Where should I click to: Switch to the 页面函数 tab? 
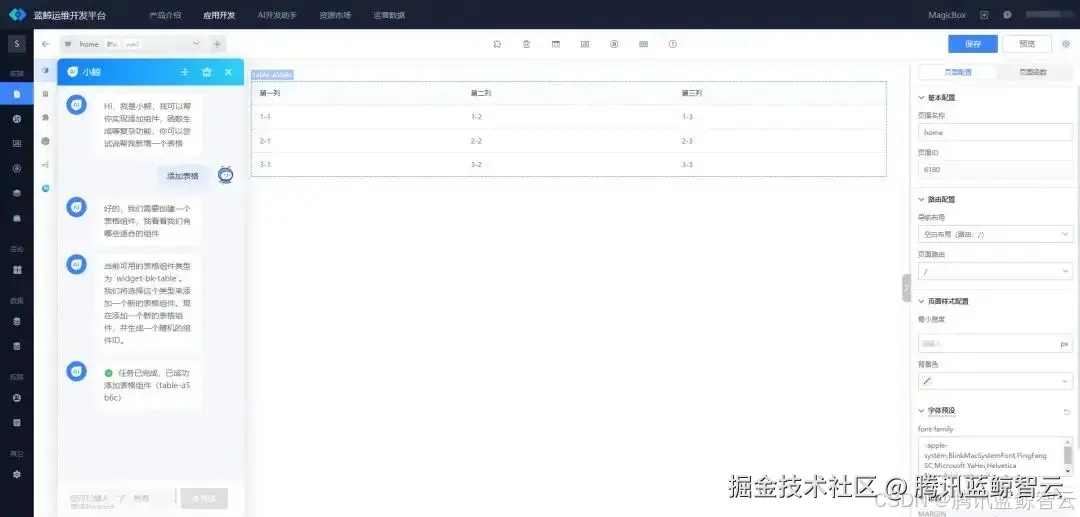pyautogui.click(x=1033, y=72)
